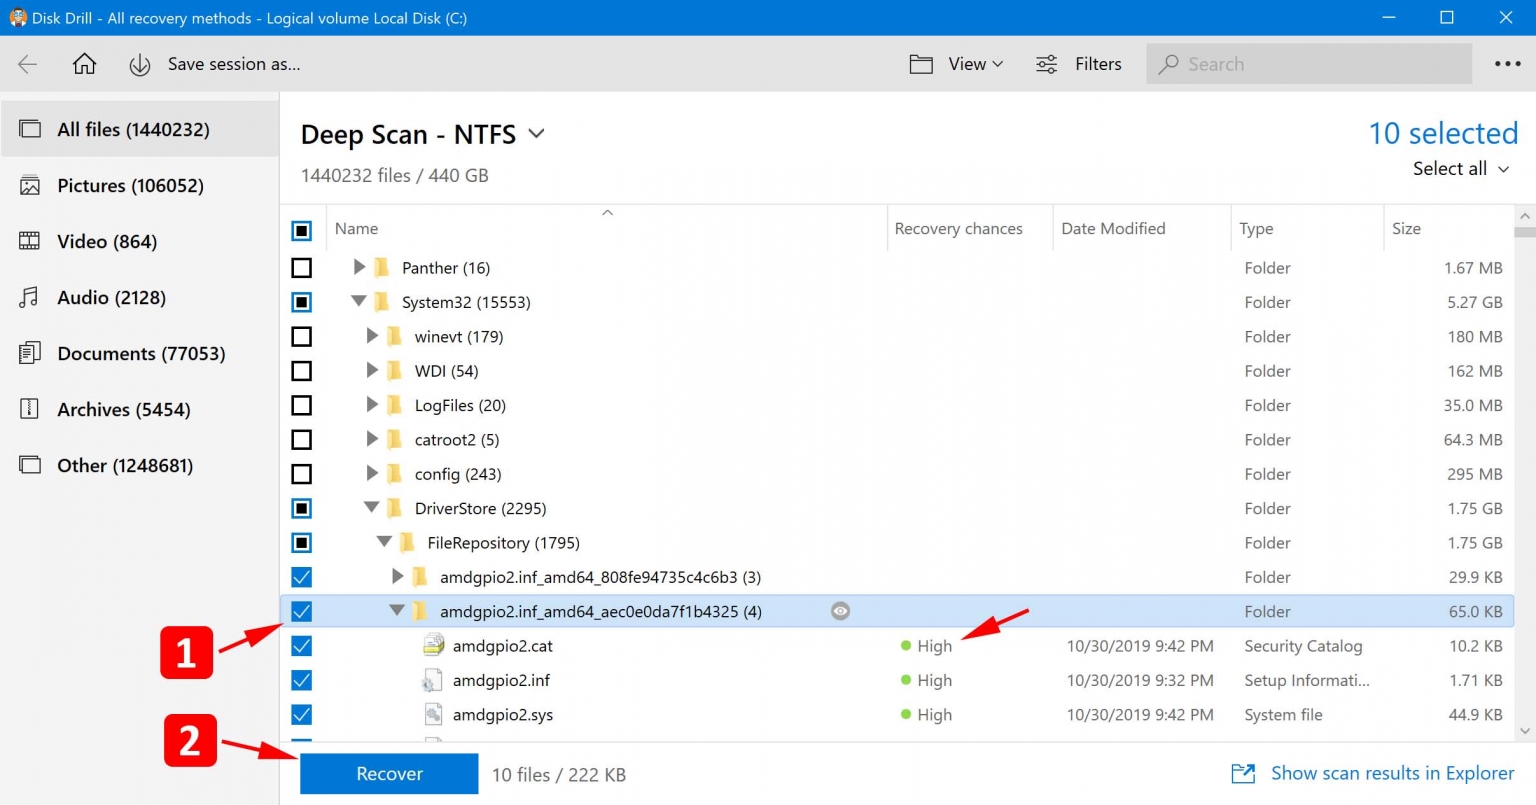Image resolution: width=1536 pixels, height=805 pixels.
Task: Click the Pictures category icon in sidebar
Action: click(x=30, y=186)
